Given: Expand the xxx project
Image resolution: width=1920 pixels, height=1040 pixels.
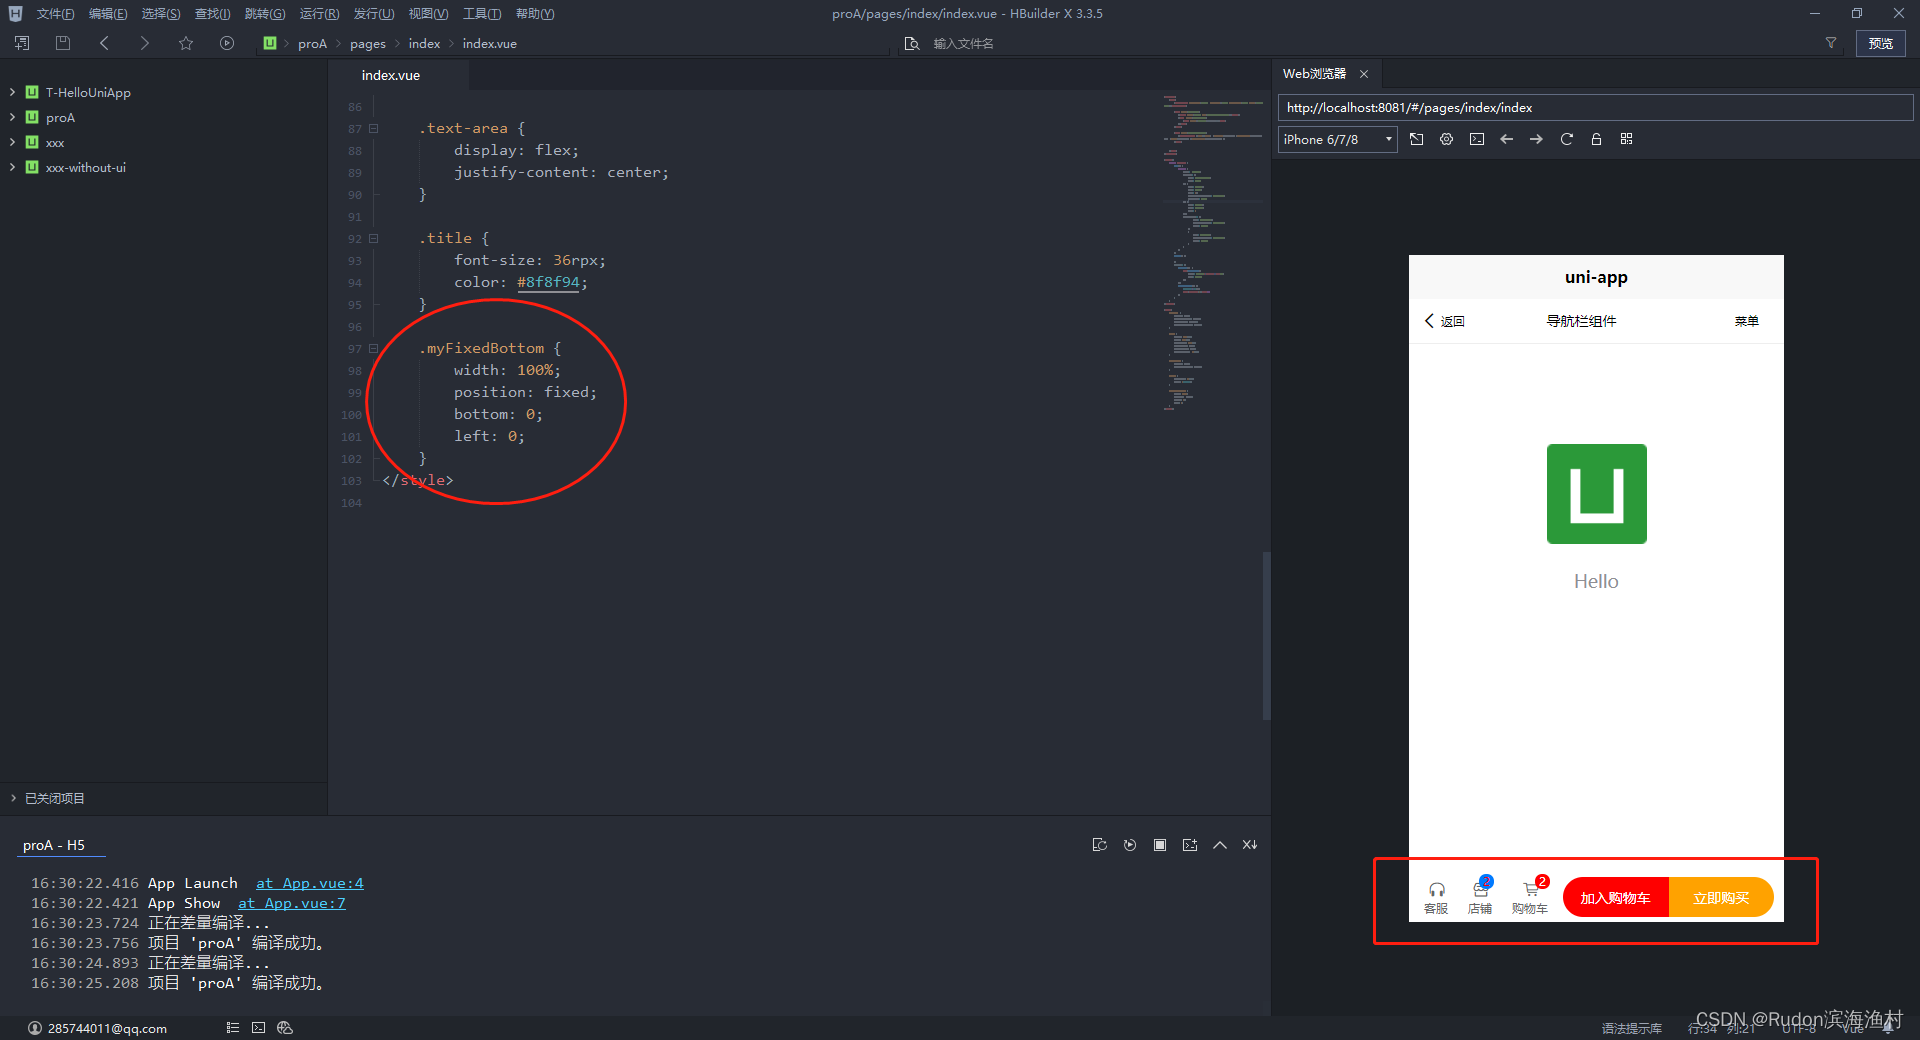Looking at the screenshot, I should [x=12, y=142].
